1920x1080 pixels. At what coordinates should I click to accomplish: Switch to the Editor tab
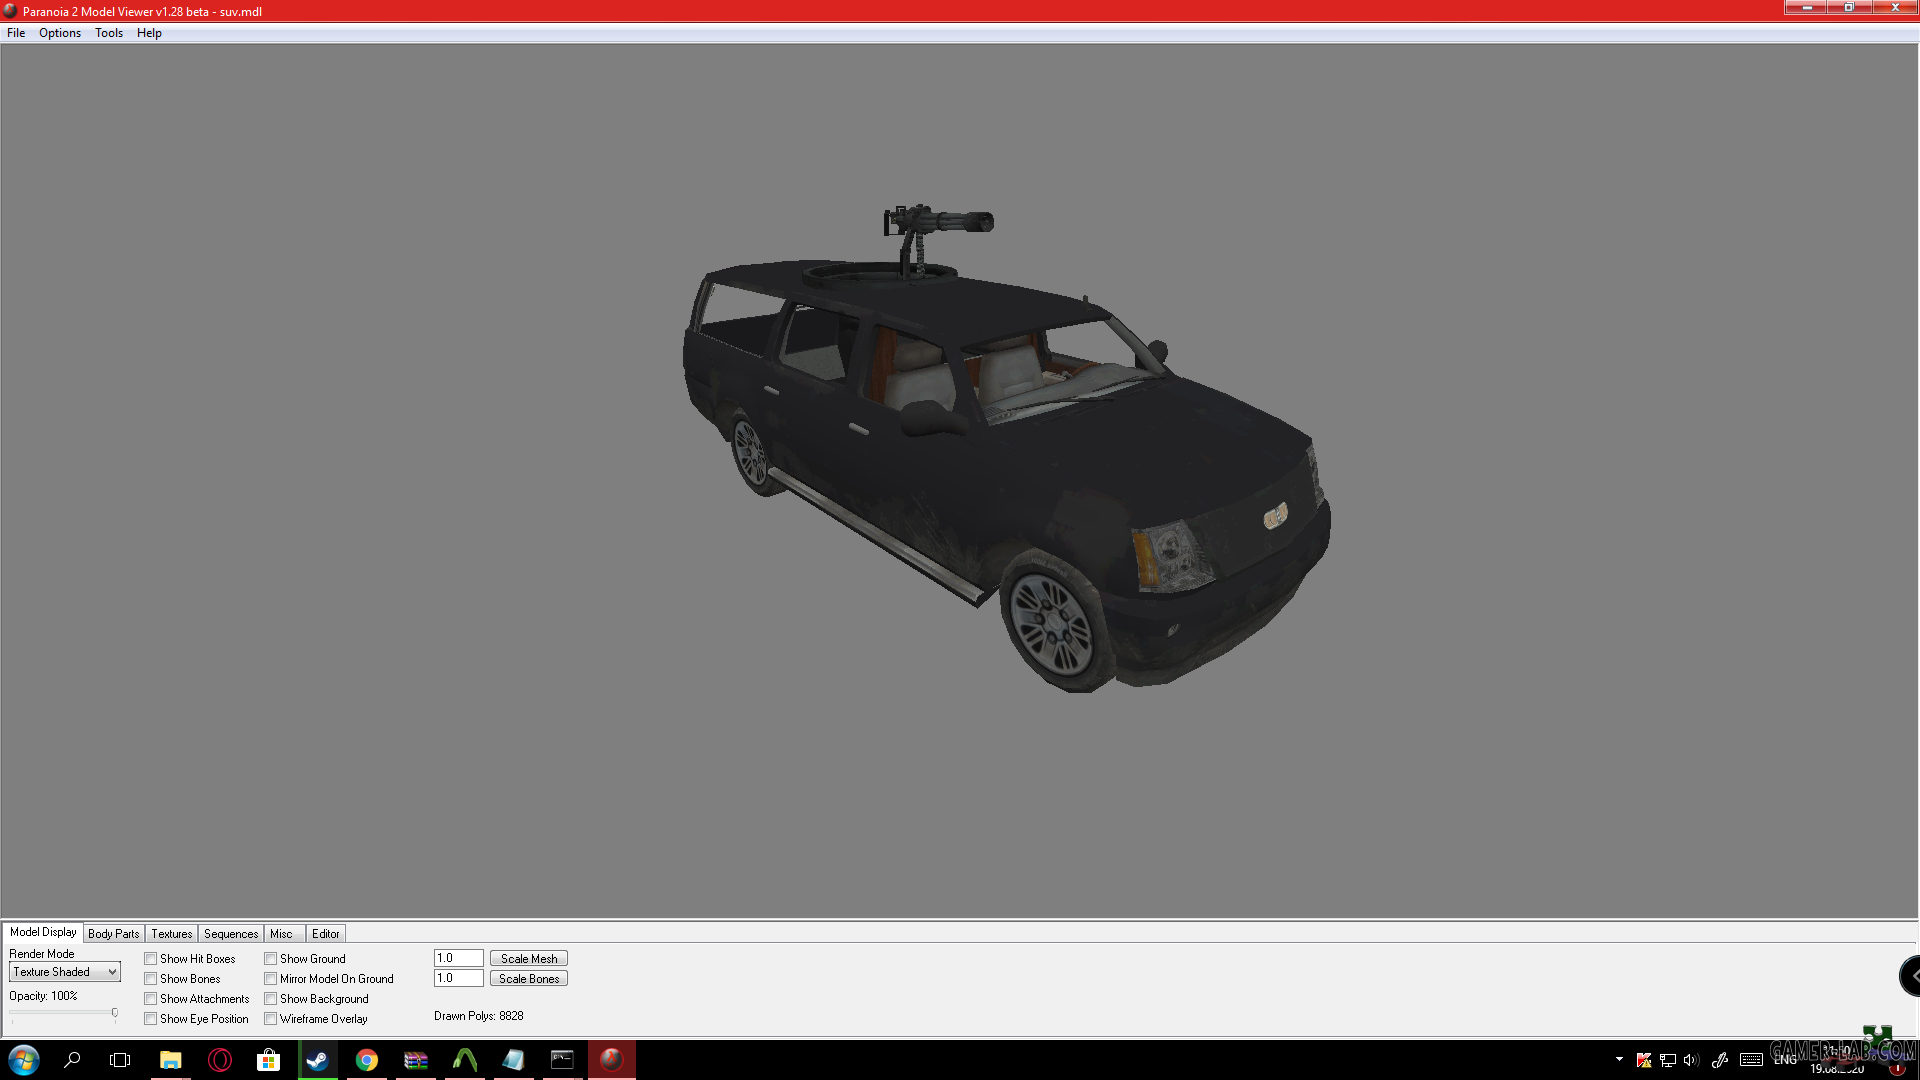pos(326,934)
